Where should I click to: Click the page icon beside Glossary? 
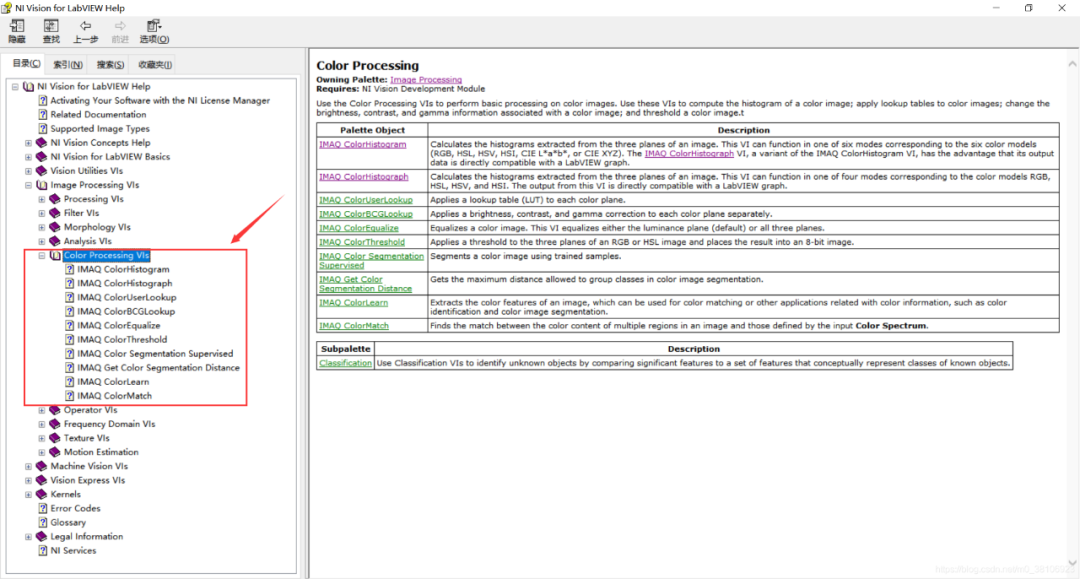43,523
